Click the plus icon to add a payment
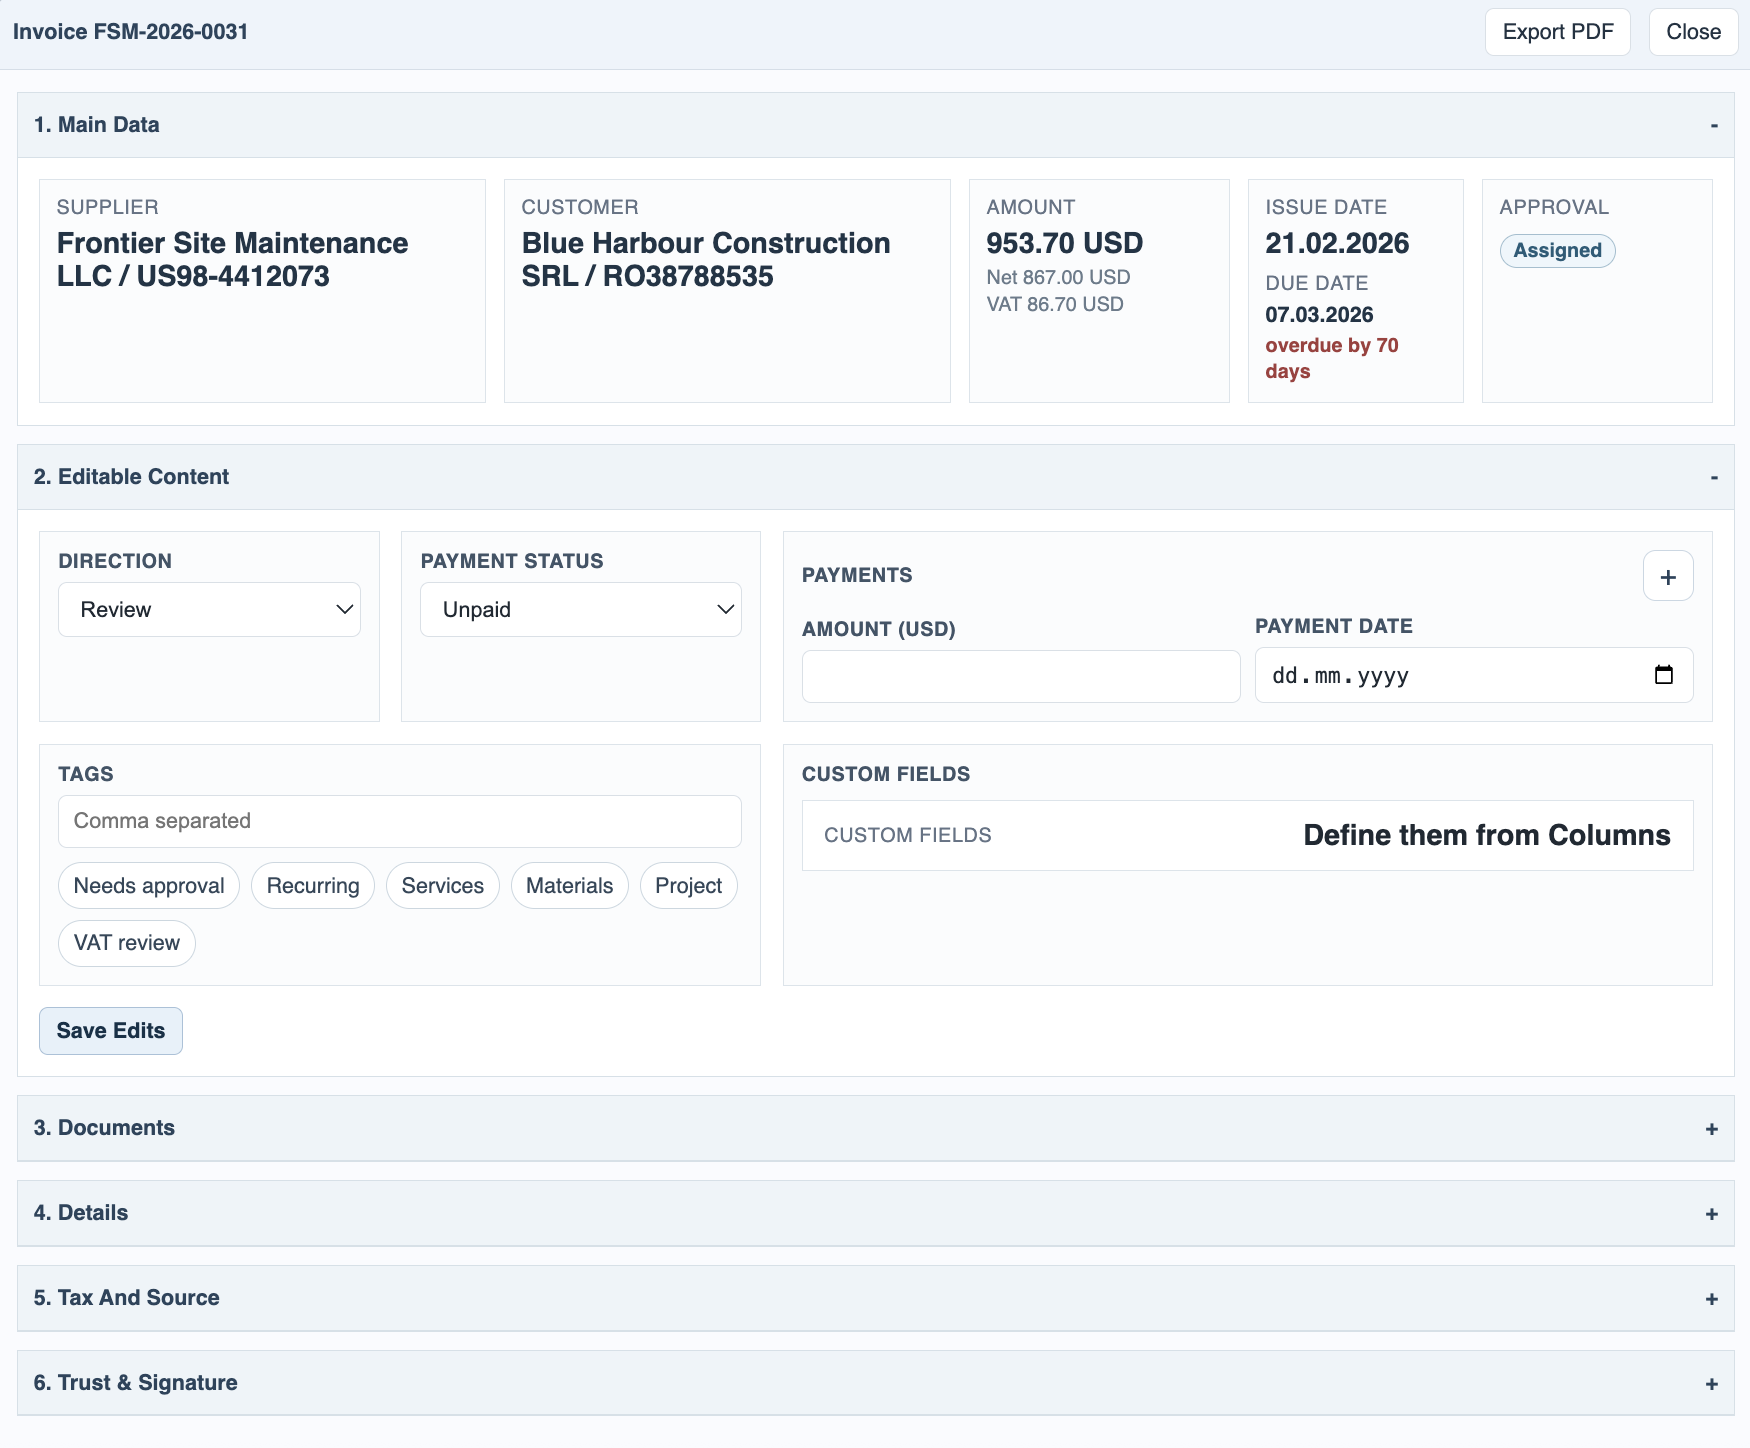This screenshot has width=1750, height=1448. [1668, 576]
